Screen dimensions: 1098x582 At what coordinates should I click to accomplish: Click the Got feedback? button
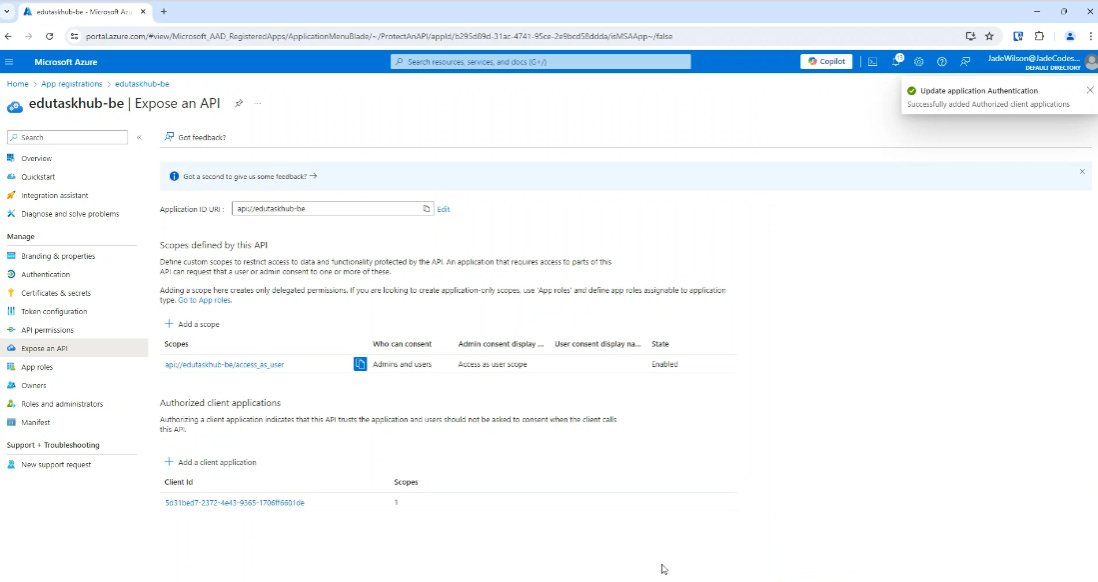click(x=195, y=137)
